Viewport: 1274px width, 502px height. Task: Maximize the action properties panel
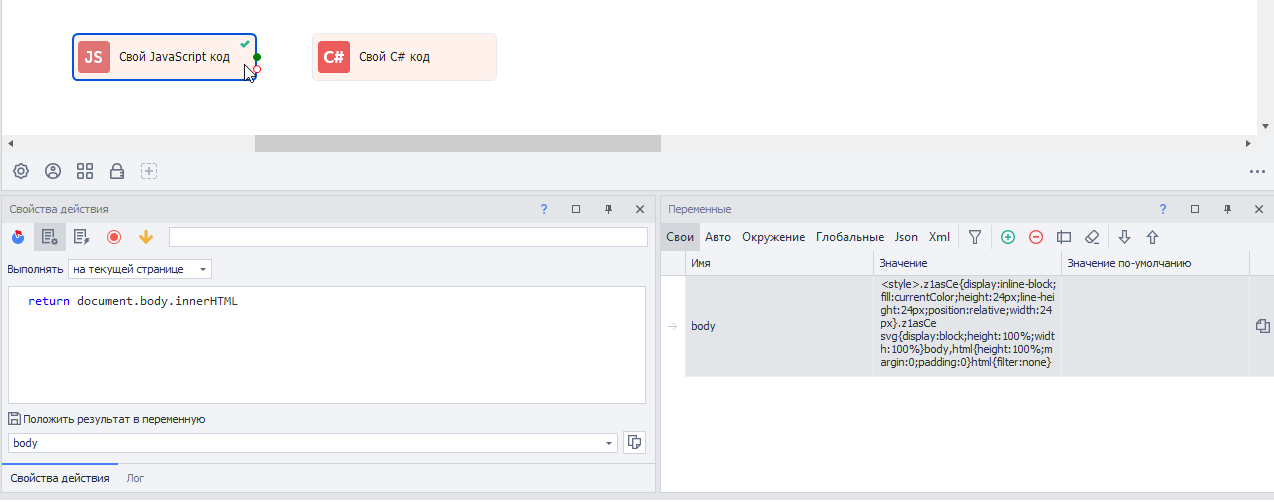click(x=576, y=209)
